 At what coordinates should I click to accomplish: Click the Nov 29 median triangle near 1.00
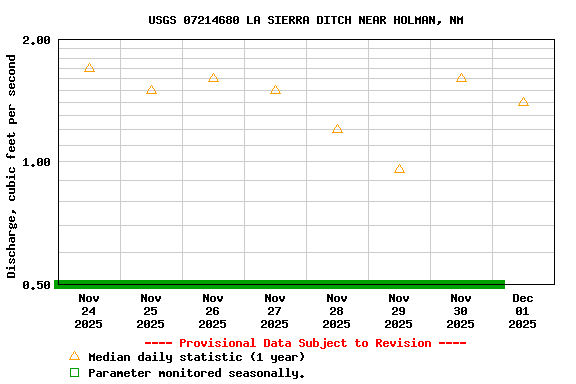pyautogui.click(x=400, y=169)
